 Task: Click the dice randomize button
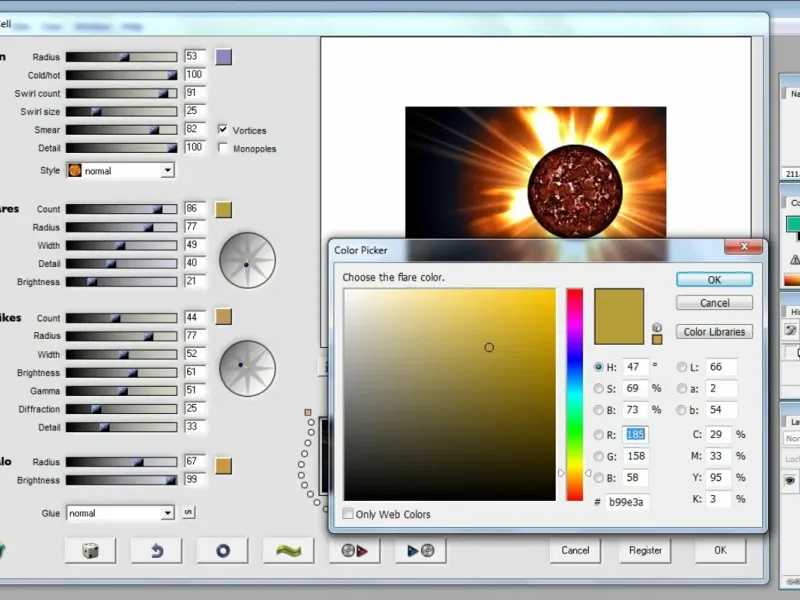pyautogui.click(x=90, y=550)
